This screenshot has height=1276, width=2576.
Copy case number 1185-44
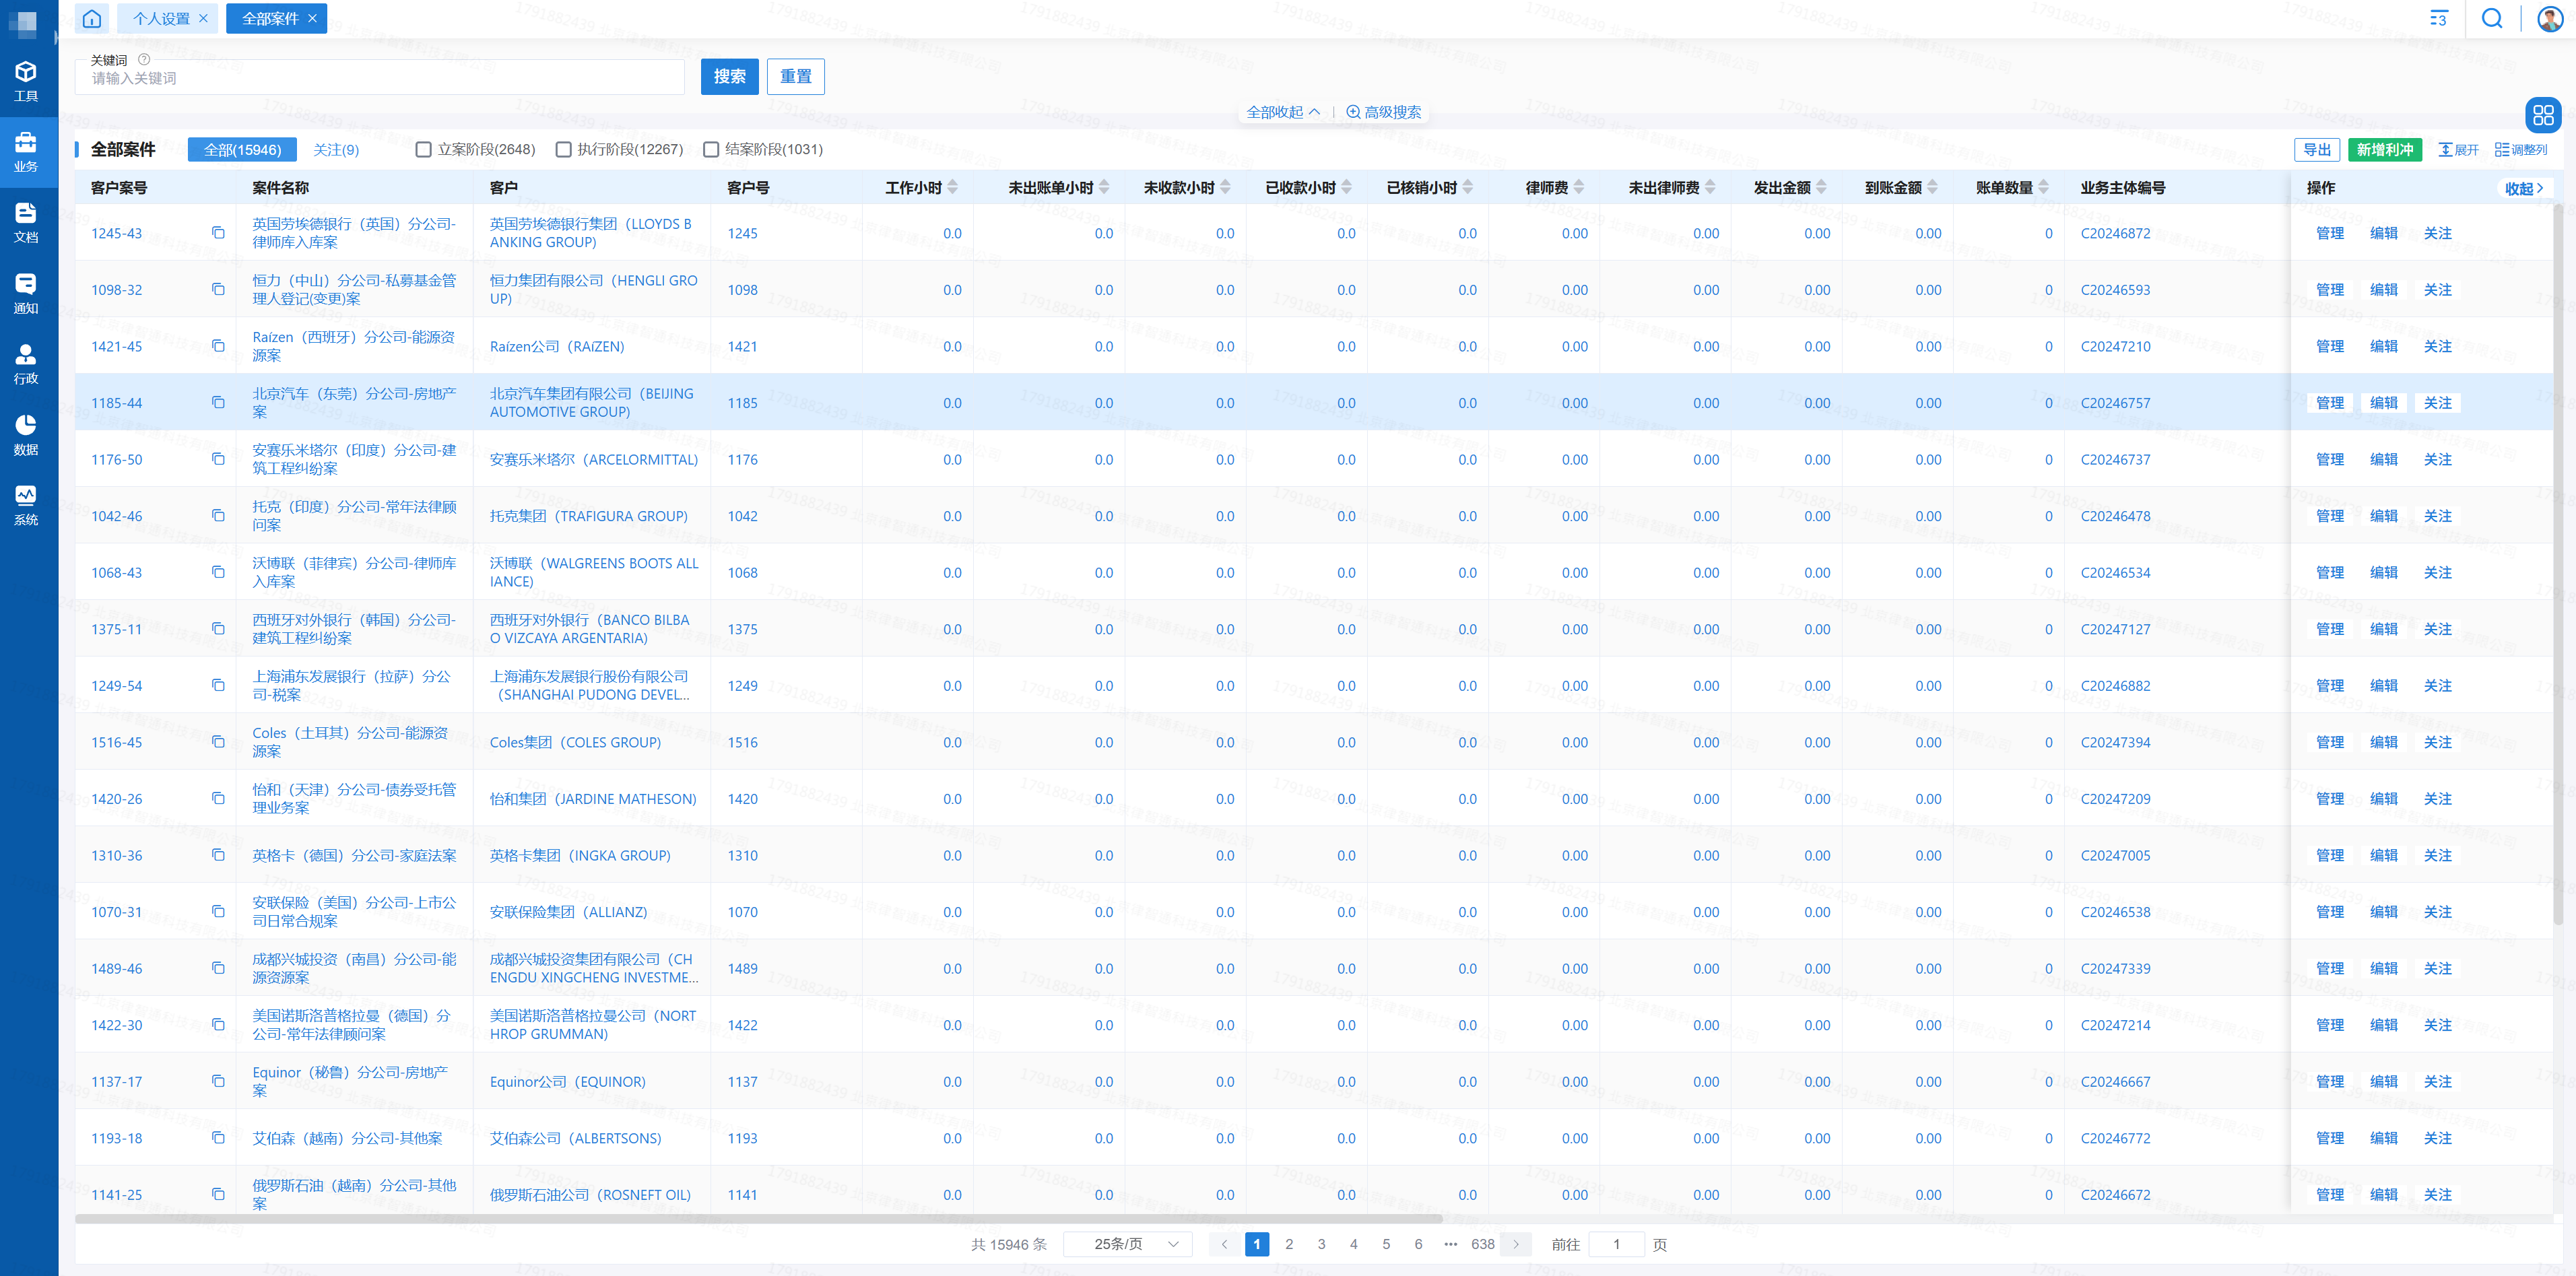click(218, 403)
